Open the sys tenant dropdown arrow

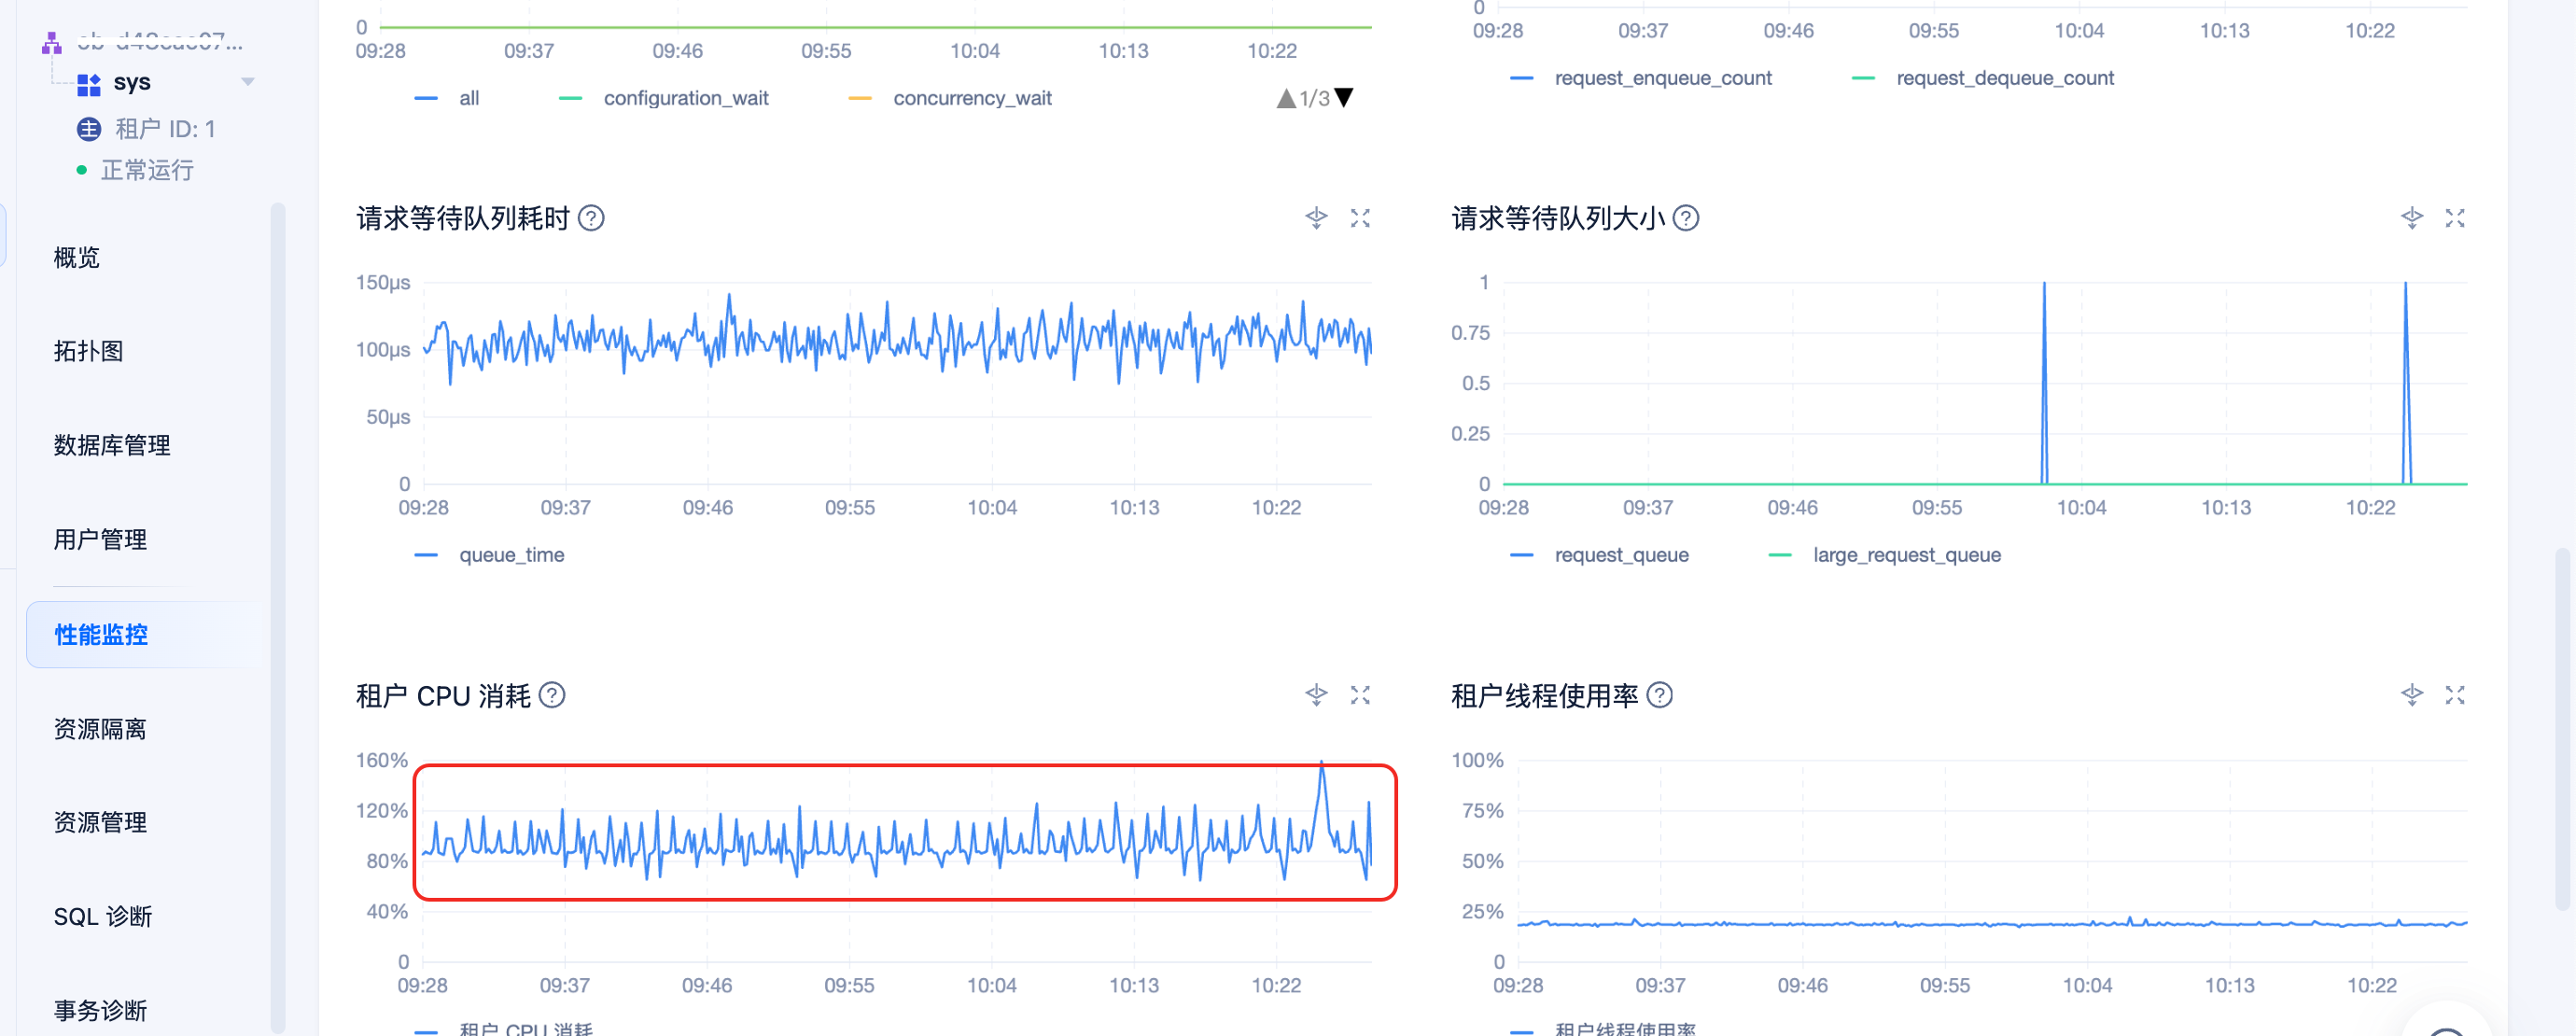[248, 82]
